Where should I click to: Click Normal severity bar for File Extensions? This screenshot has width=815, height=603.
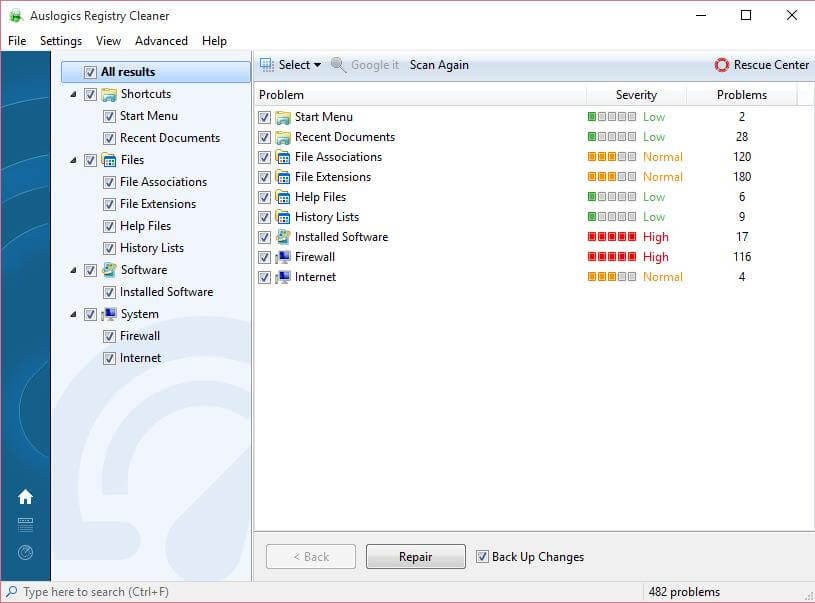pos(612,177)
